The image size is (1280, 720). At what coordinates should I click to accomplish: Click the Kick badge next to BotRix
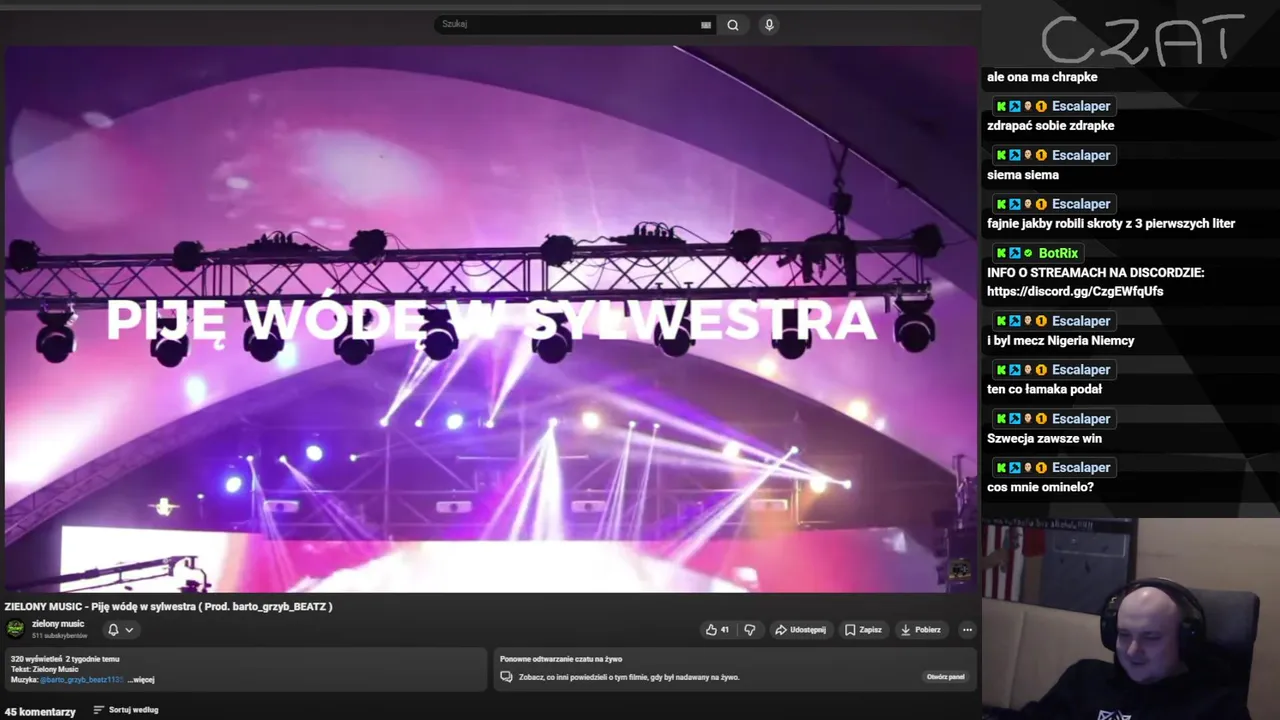1001,254
